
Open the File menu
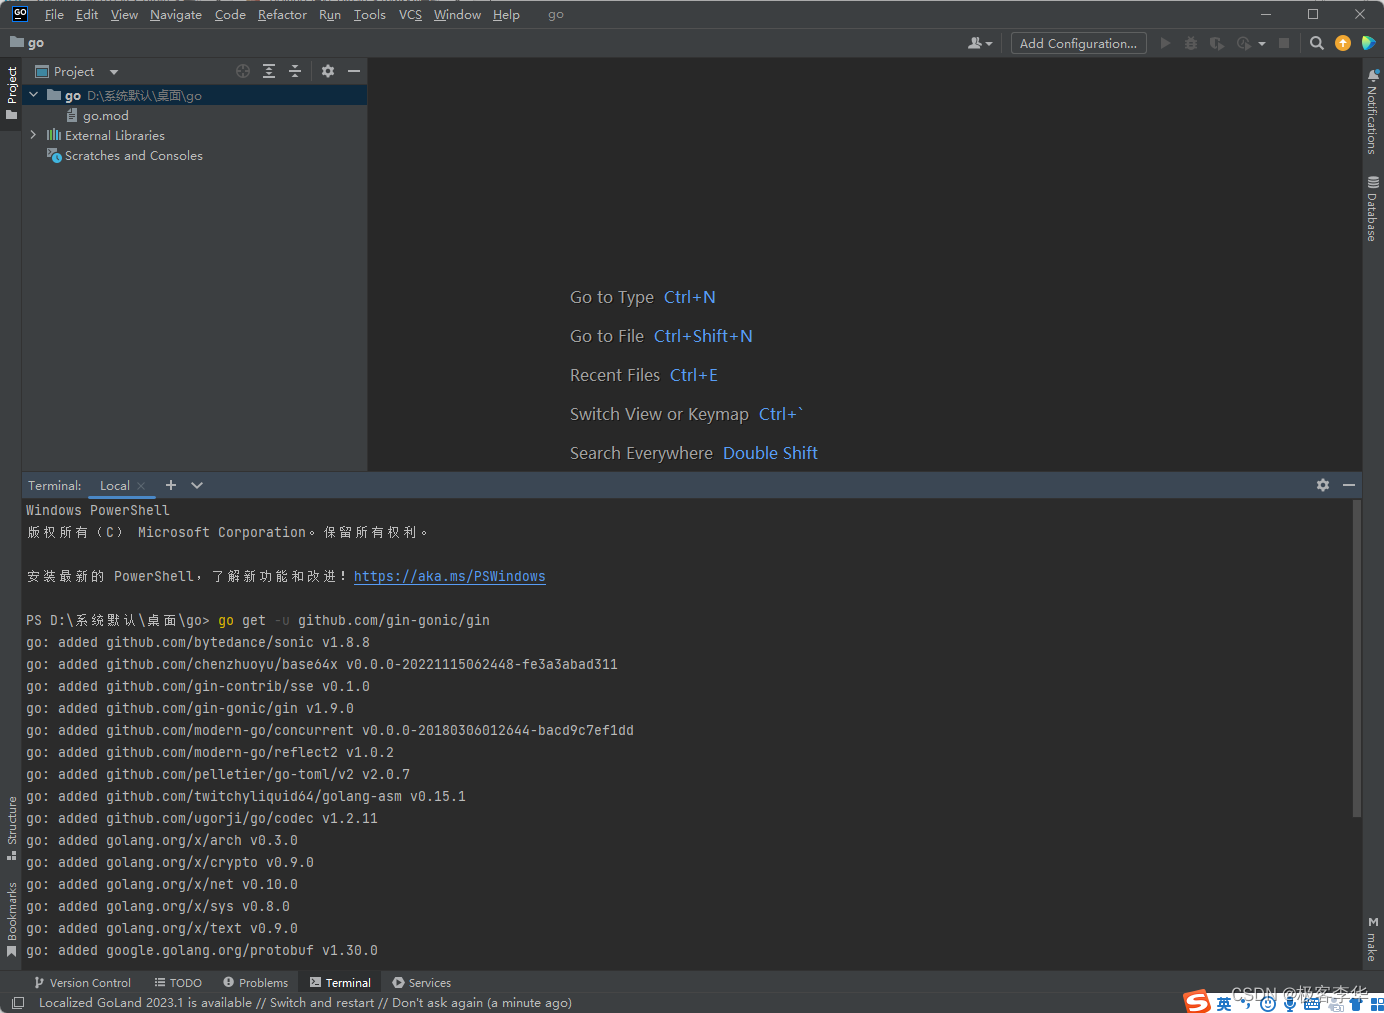[54, 15]
